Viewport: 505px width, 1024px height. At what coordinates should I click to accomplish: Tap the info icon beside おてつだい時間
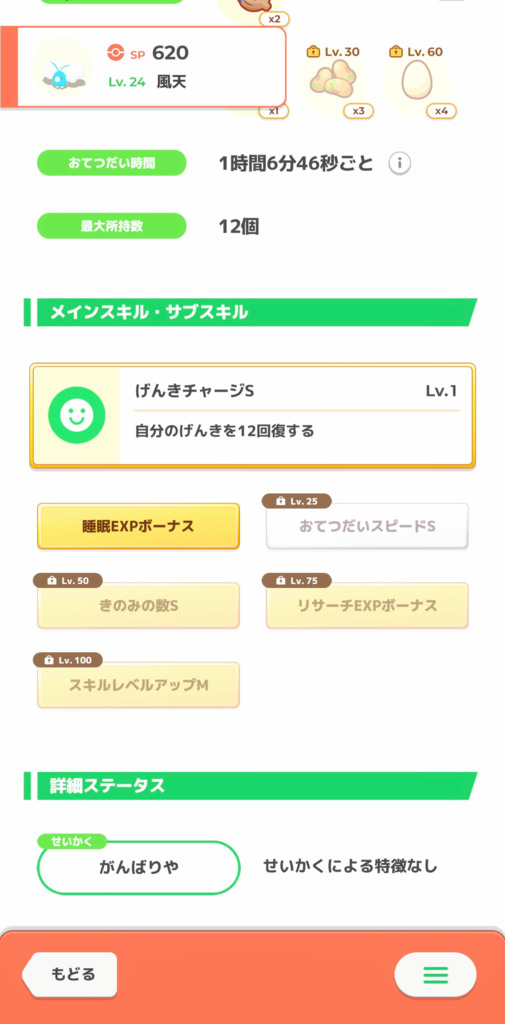click(399, 163)
